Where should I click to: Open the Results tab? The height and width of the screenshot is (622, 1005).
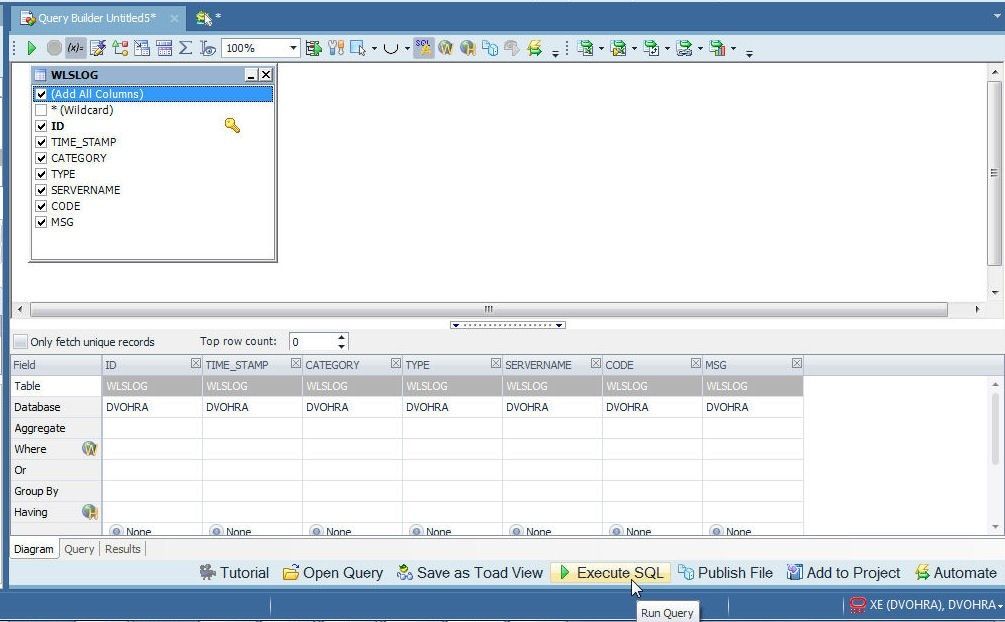tap(122, 548)
